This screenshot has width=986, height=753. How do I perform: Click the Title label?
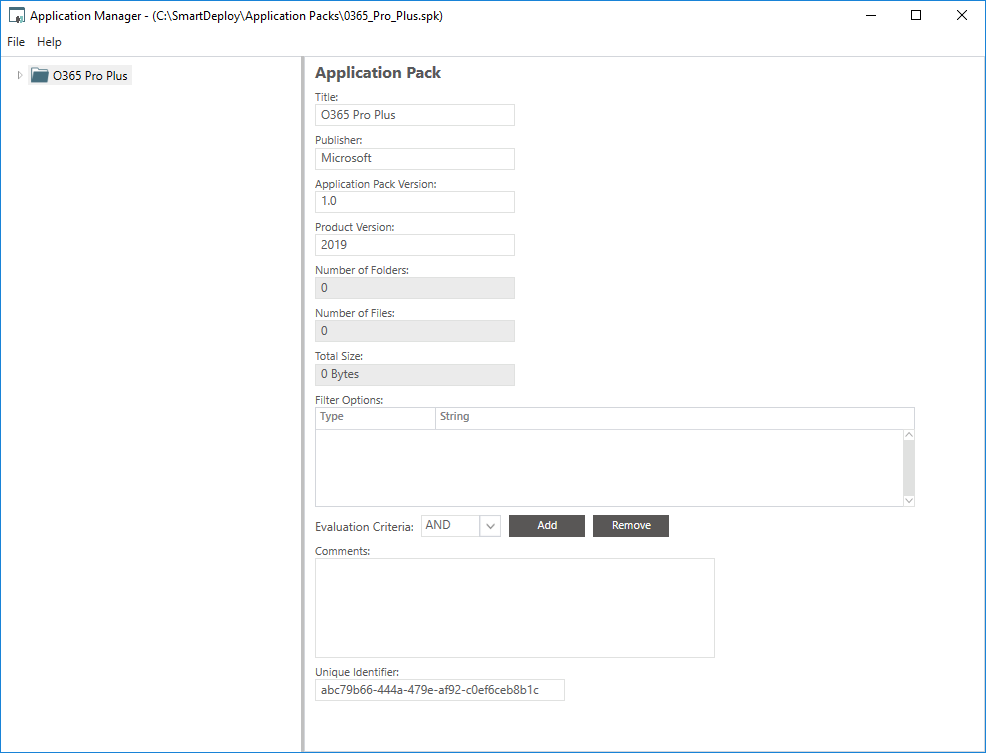tap(326, 98)
